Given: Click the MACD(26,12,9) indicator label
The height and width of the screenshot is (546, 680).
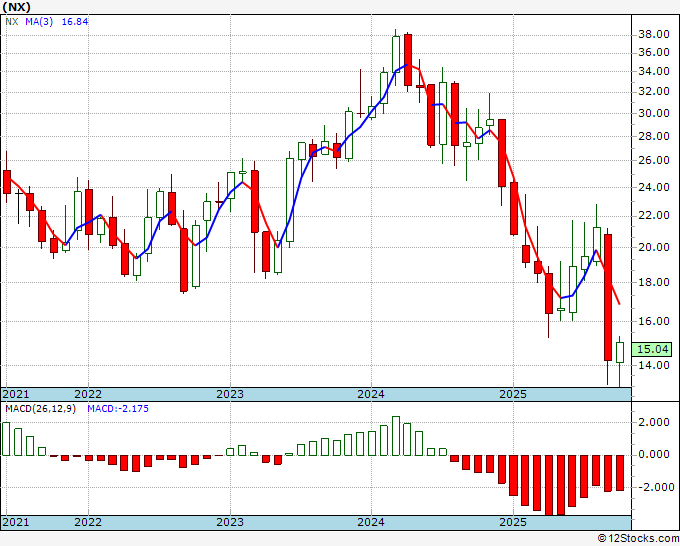Looking at the screenshot, I should click(40, 409).
